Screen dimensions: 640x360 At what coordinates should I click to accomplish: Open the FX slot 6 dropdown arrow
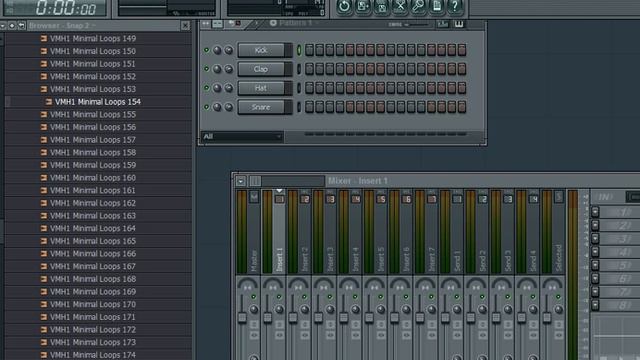click(x=595, y=278)
